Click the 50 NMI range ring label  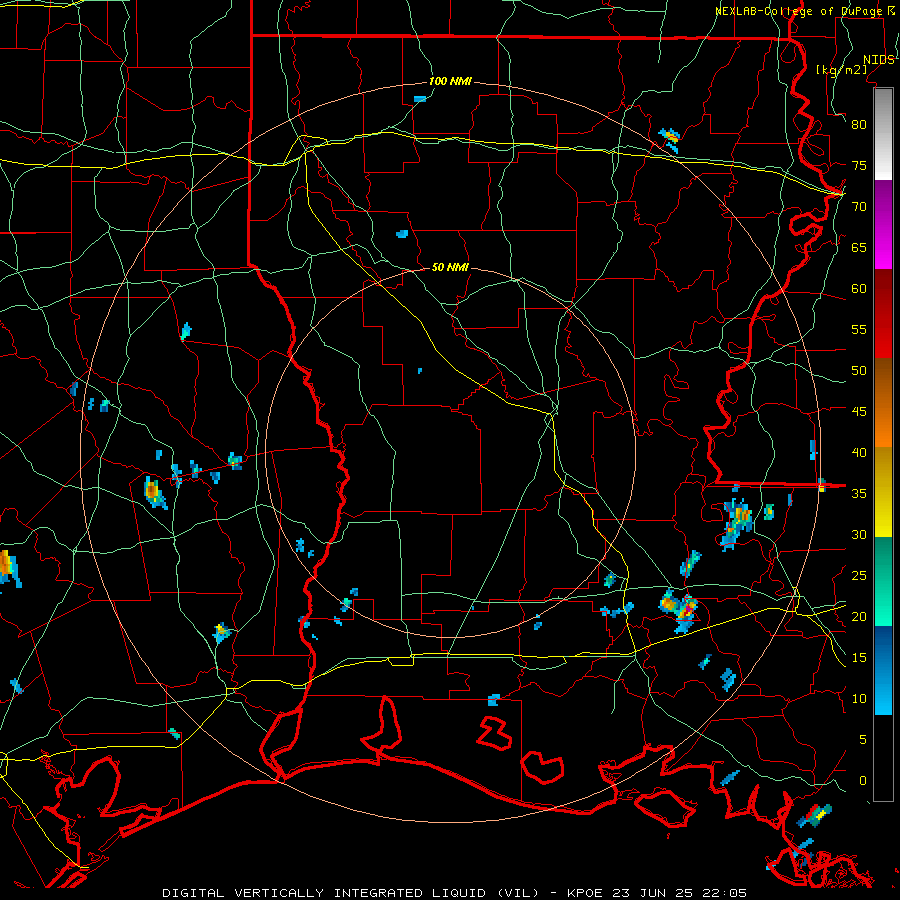(x=450, y=267)
